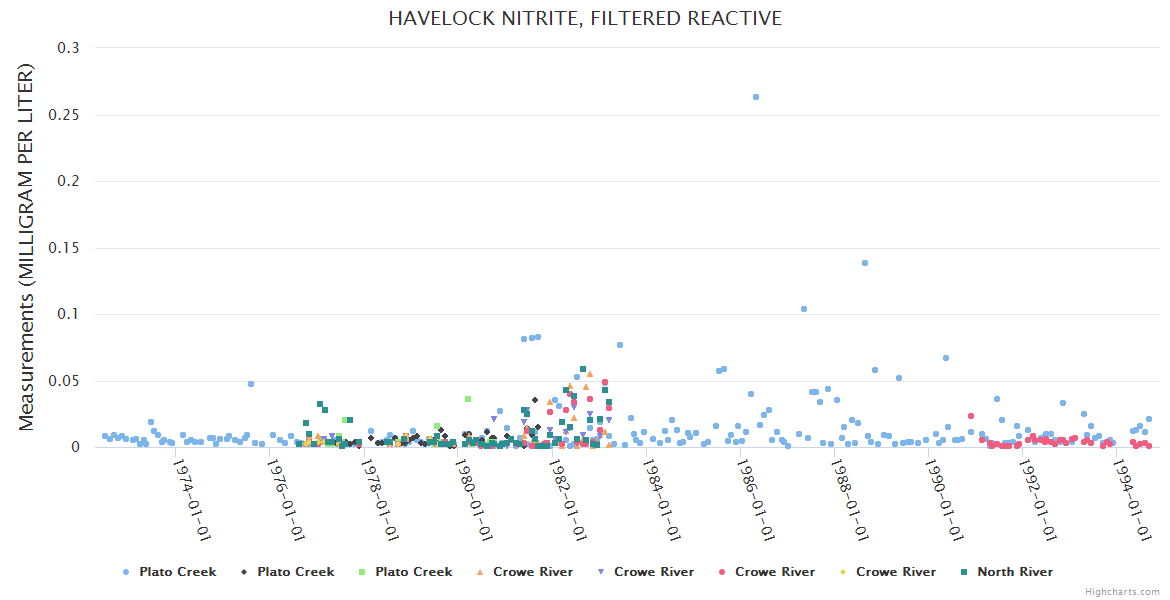Viewport: 1170px width, 600px height.
Task: Click the Havelock Nitrite chart title
Action: (x=585, y=19)
